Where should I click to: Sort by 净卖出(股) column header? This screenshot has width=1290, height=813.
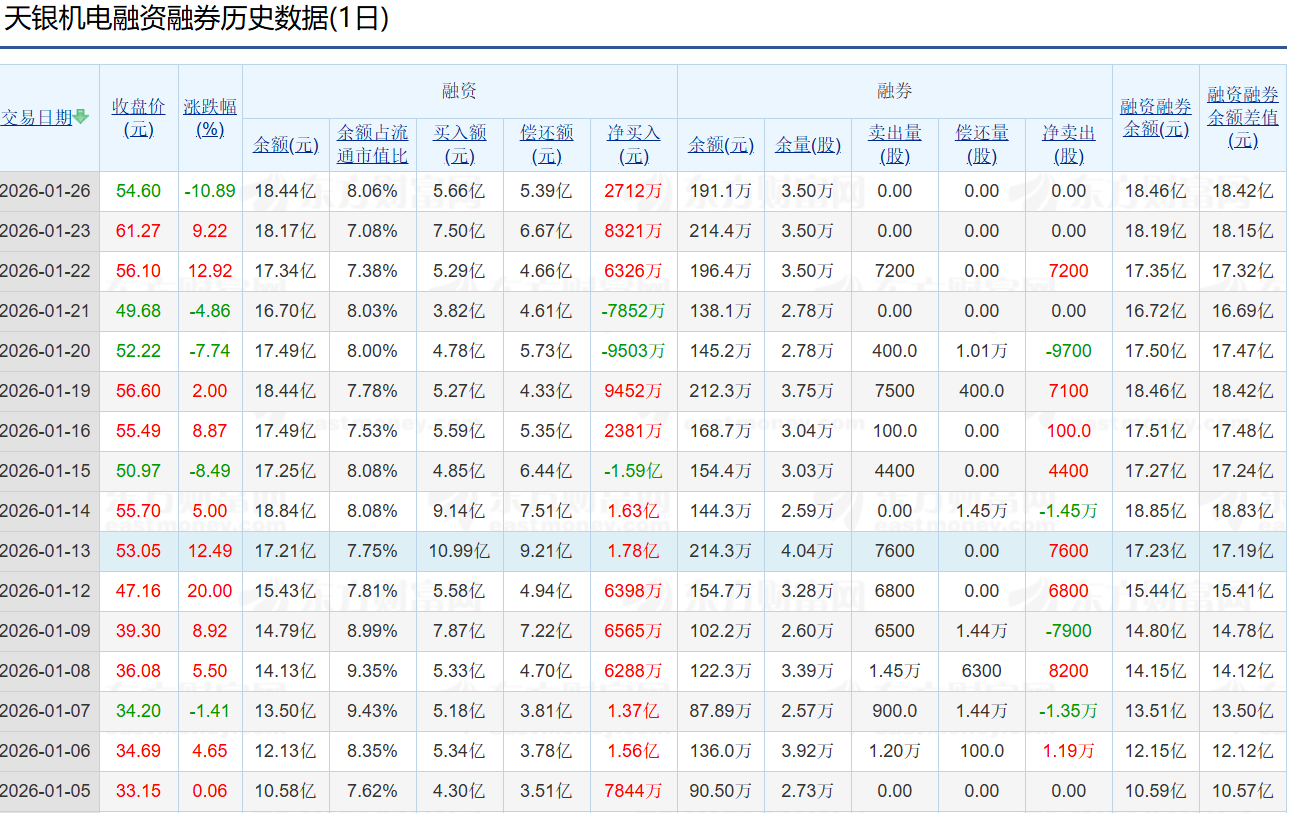point(1069,144)
